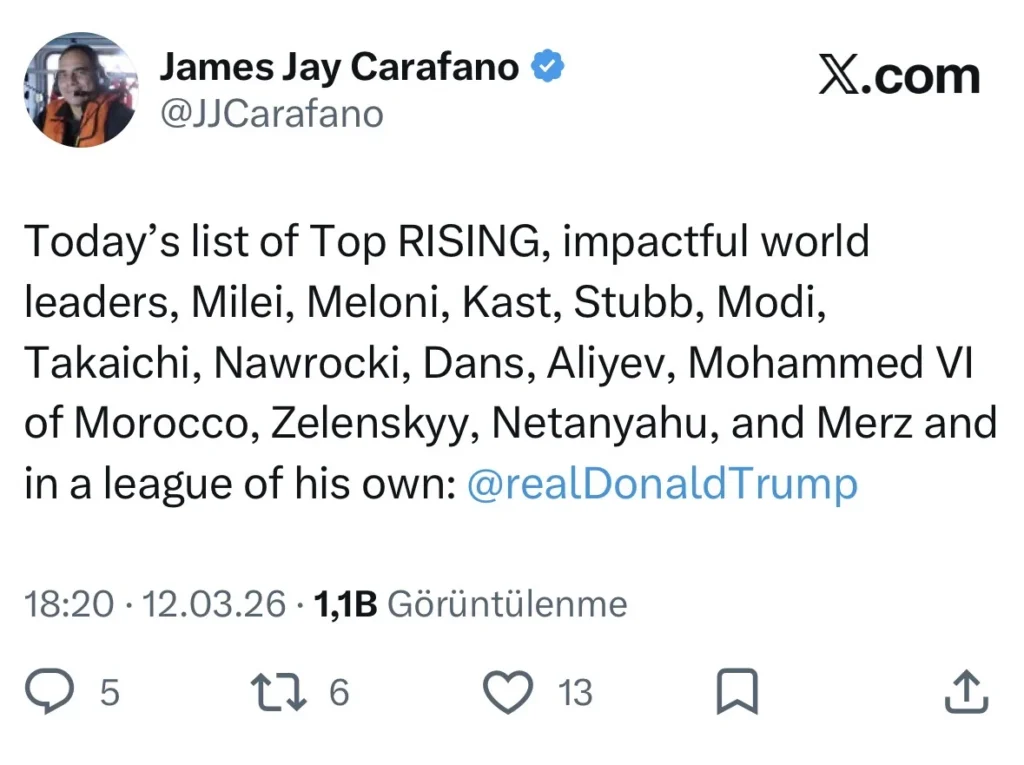View the 1,1B view count
Image resolution: width=1024 pixels, height=765 pixels.
tap(345, 604)
